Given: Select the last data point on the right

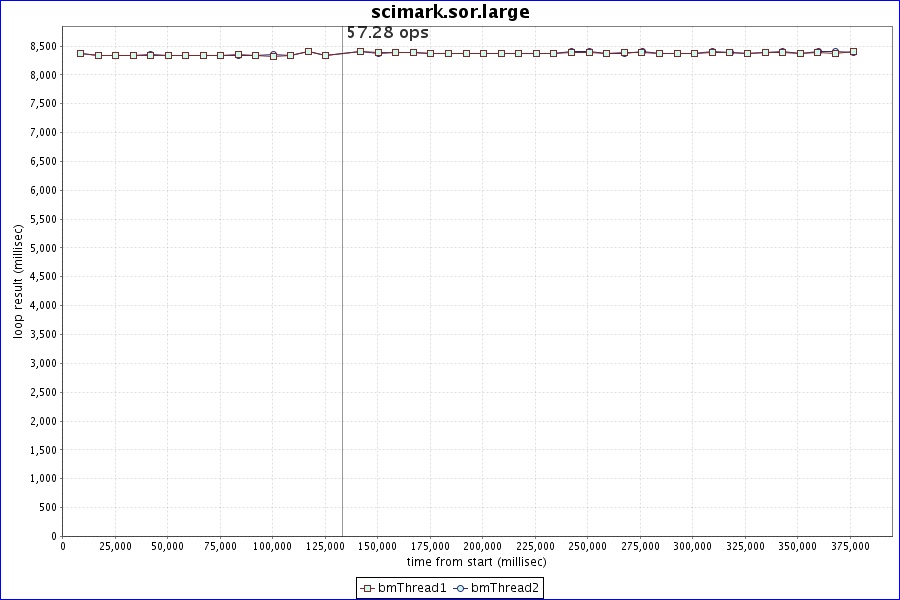Looking at the screenshot, I should tap(853, 51).
